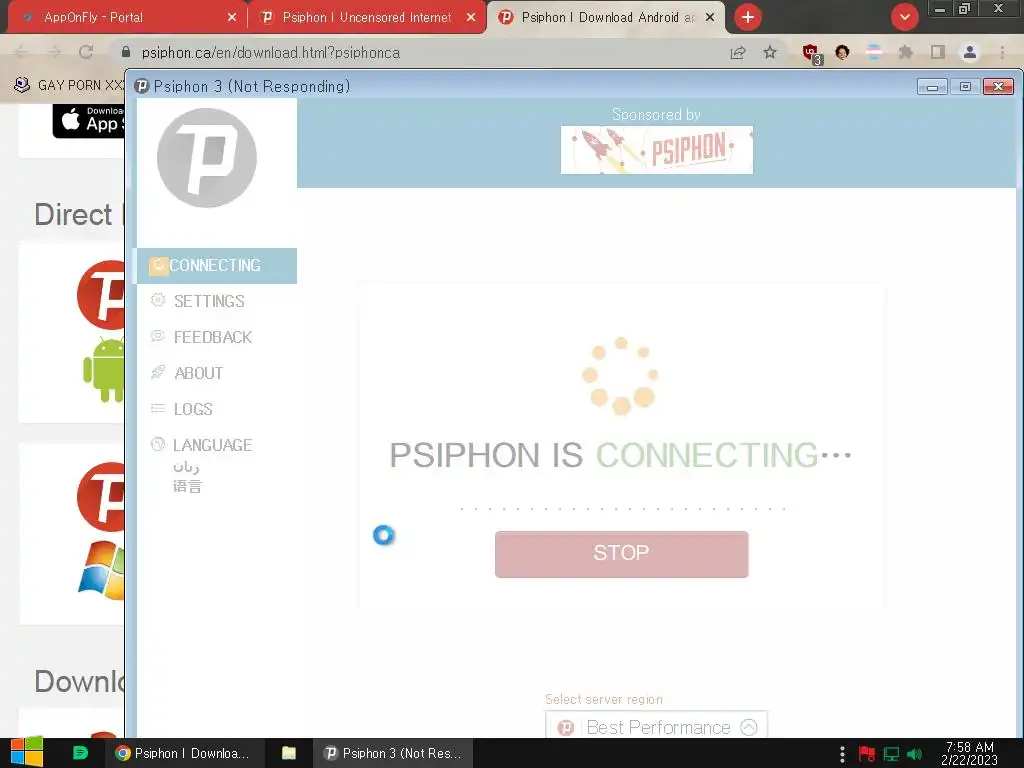
Task: Click the Psiphon Android download icon on webpage
Action: pyautogui.click(x=101, y=330)
